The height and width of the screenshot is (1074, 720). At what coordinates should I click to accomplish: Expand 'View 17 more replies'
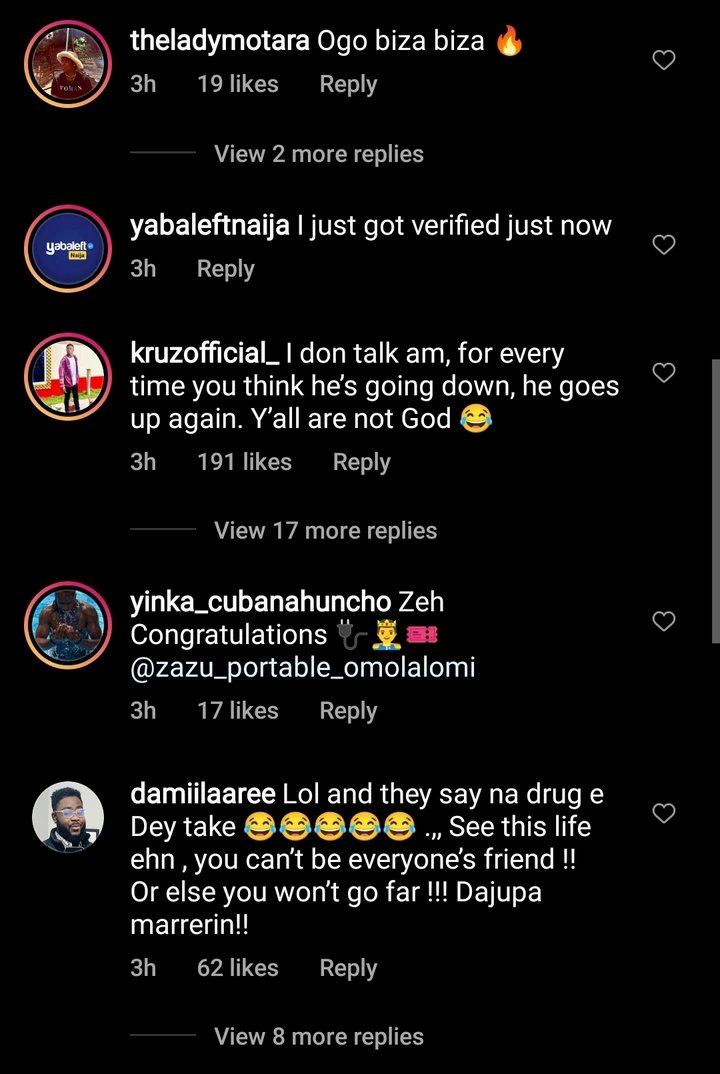click(x=325, y=530)
